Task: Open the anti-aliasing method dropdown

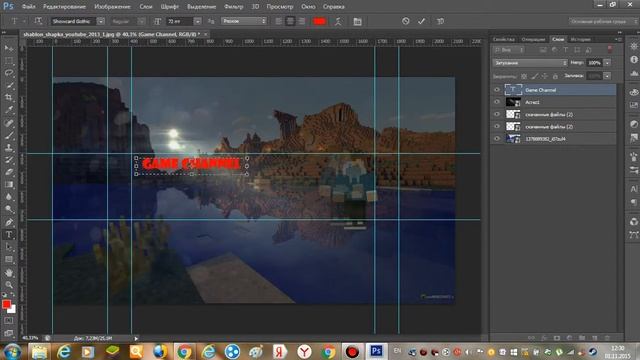Action: click(244, 21)
